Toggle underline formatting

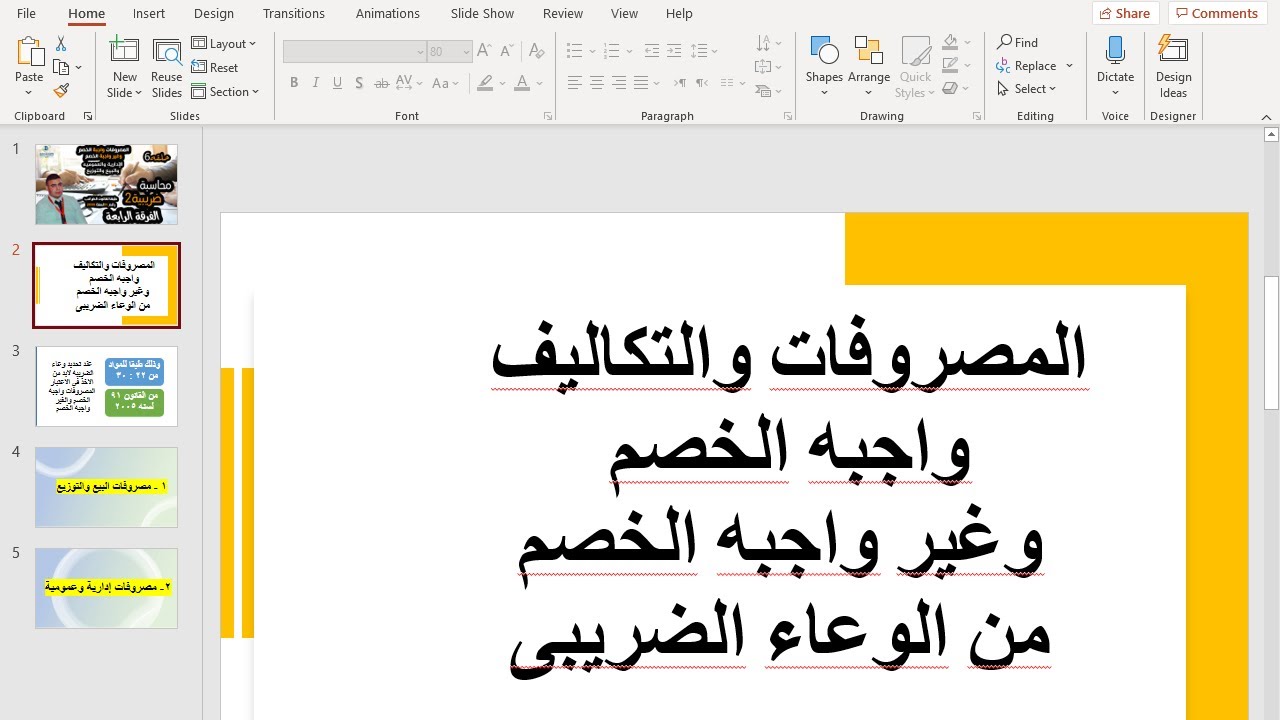[338, 83]
